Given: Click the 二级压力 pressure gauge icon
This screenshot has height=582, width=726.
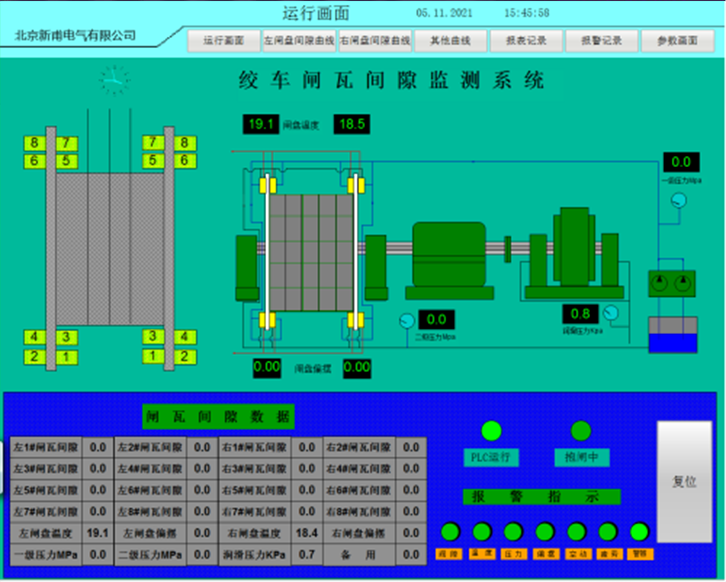Looking at the screenshot, I should 406,321.
